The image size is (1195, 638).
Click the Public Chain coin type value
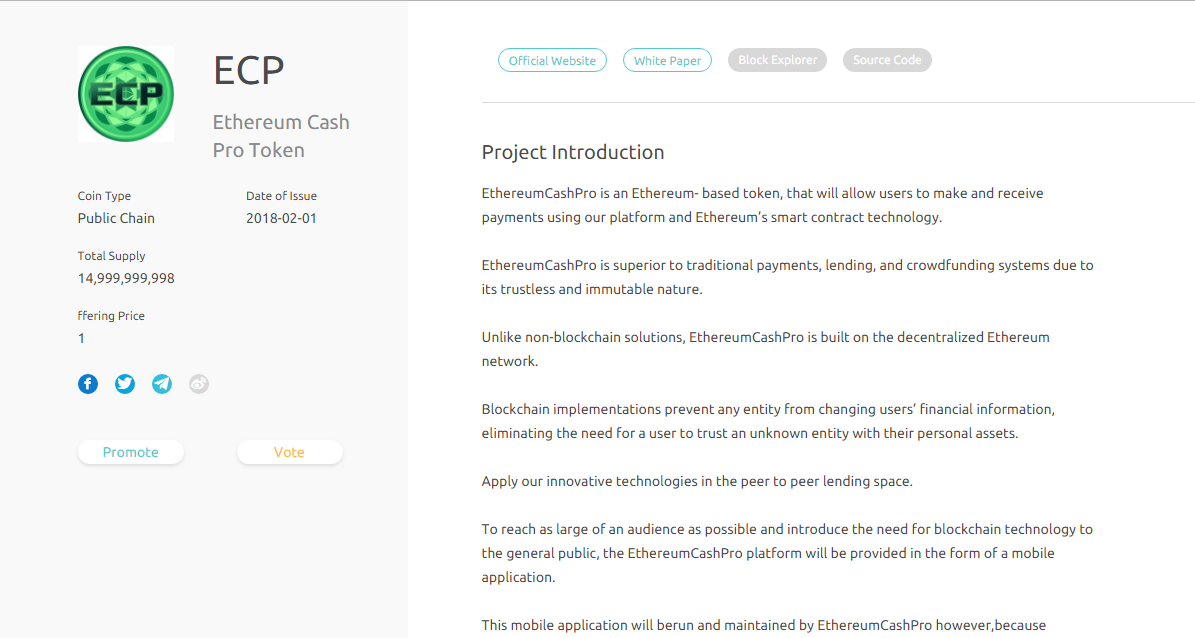point(116,218)
